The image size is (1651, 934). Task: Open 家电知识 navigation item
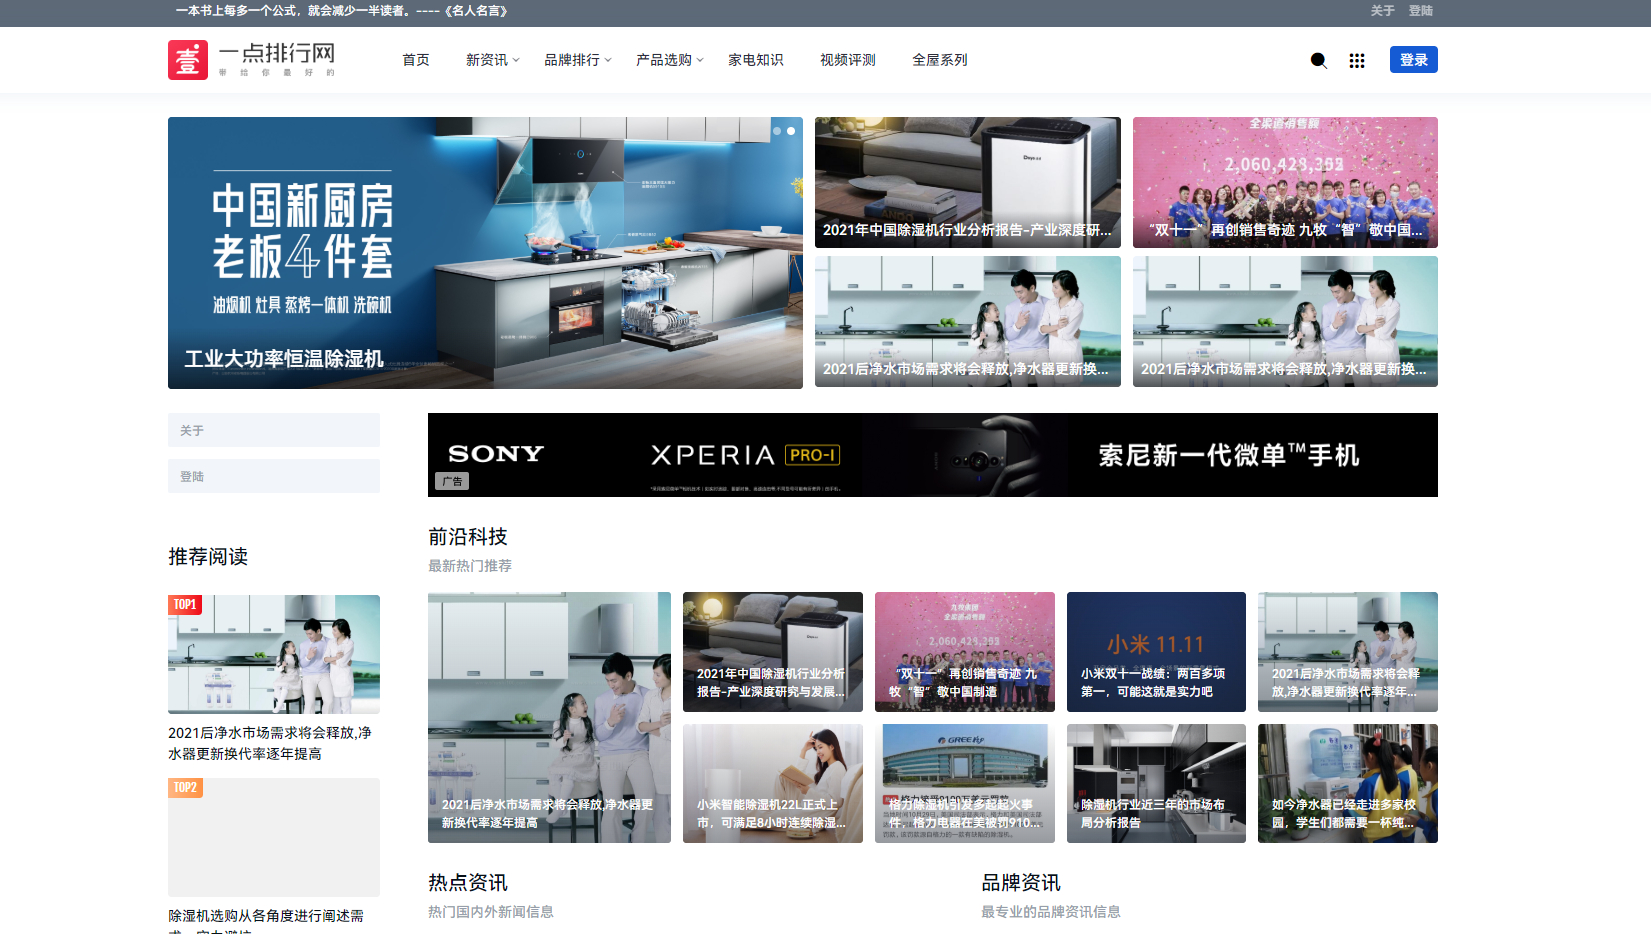(756, 60)
